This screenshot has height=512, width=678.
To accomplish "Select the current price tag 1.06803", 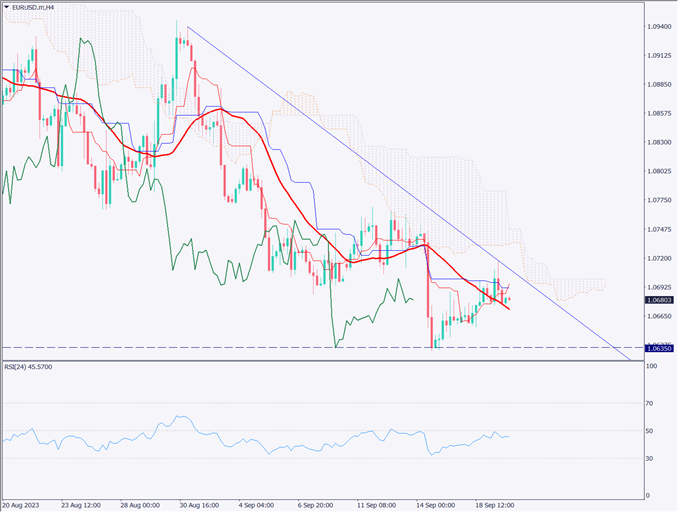I will tap(659, 300).
